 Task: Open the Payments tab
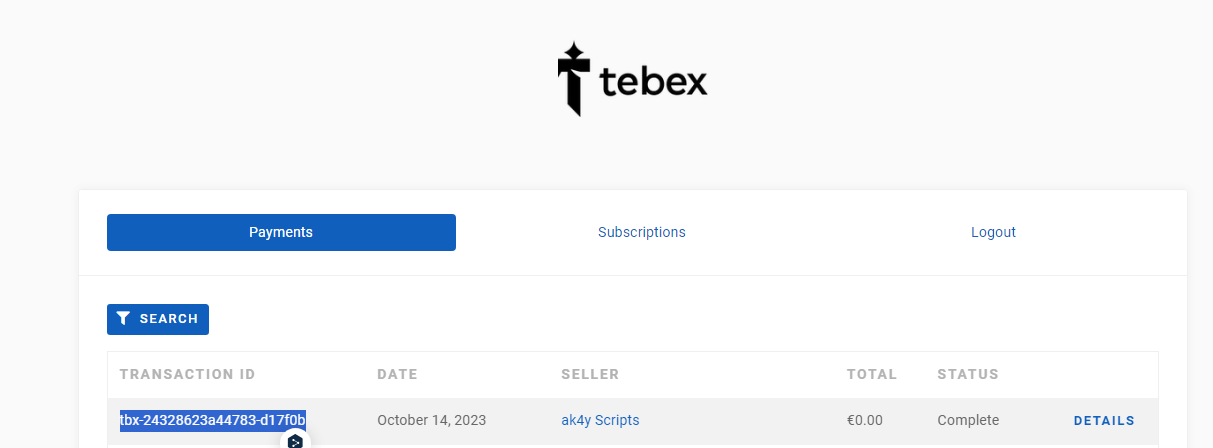point(281,232)
